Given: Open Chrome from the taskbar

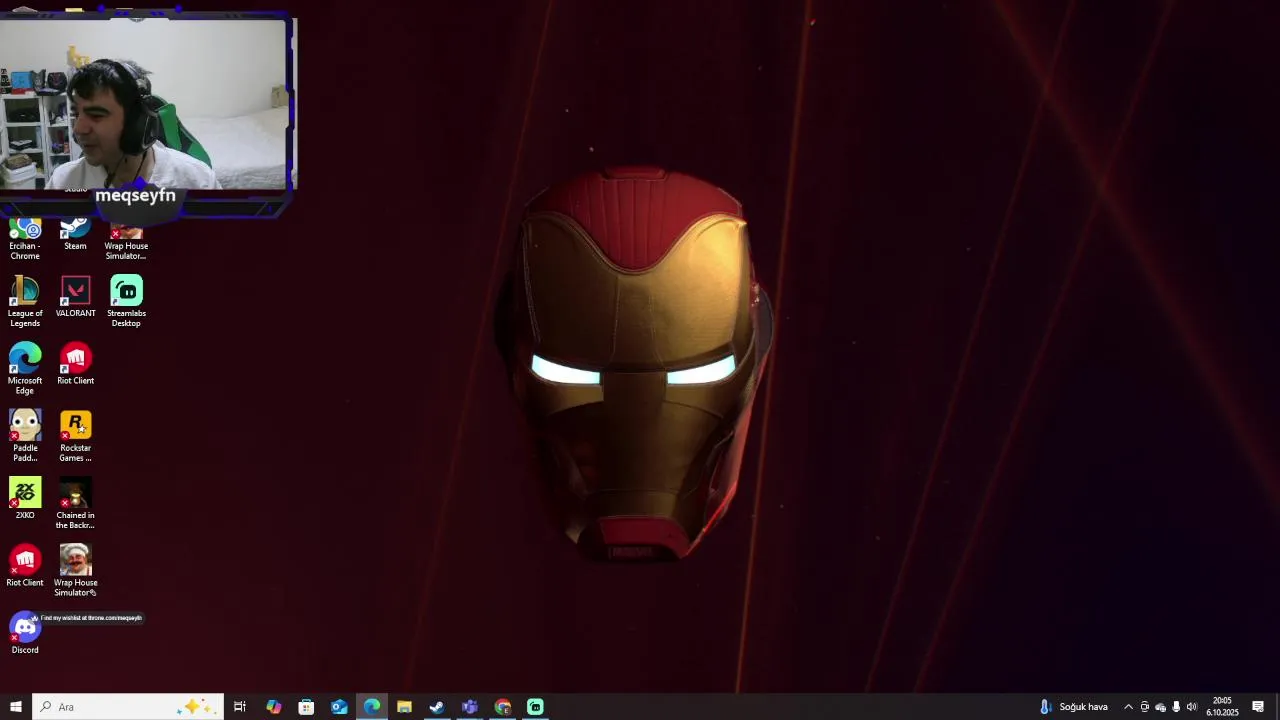Looking at the screenshot, I should pos(503,707).
